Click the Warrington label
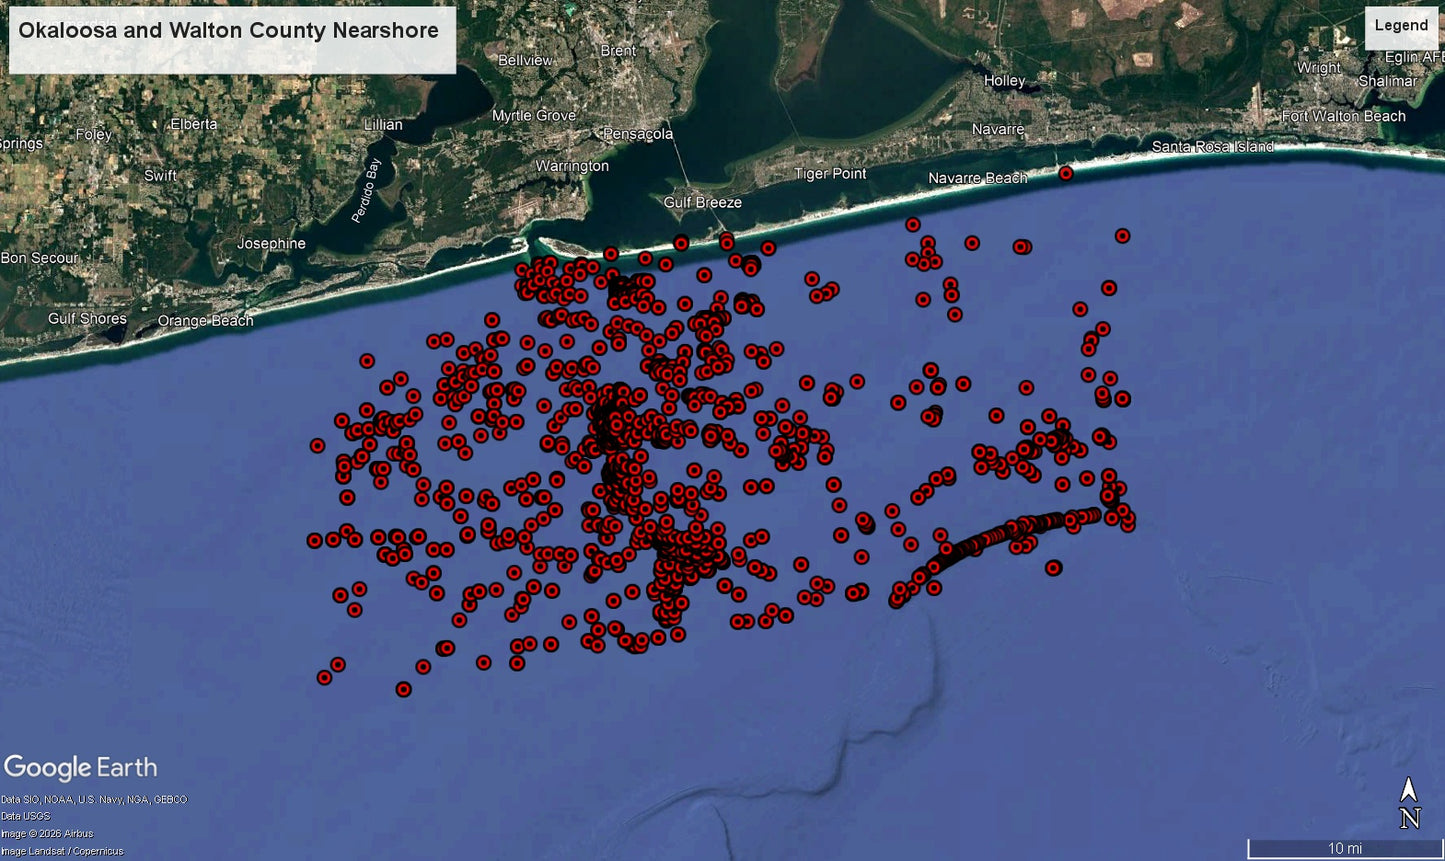This screenshot has width=1445, height=861. (572, 166)
